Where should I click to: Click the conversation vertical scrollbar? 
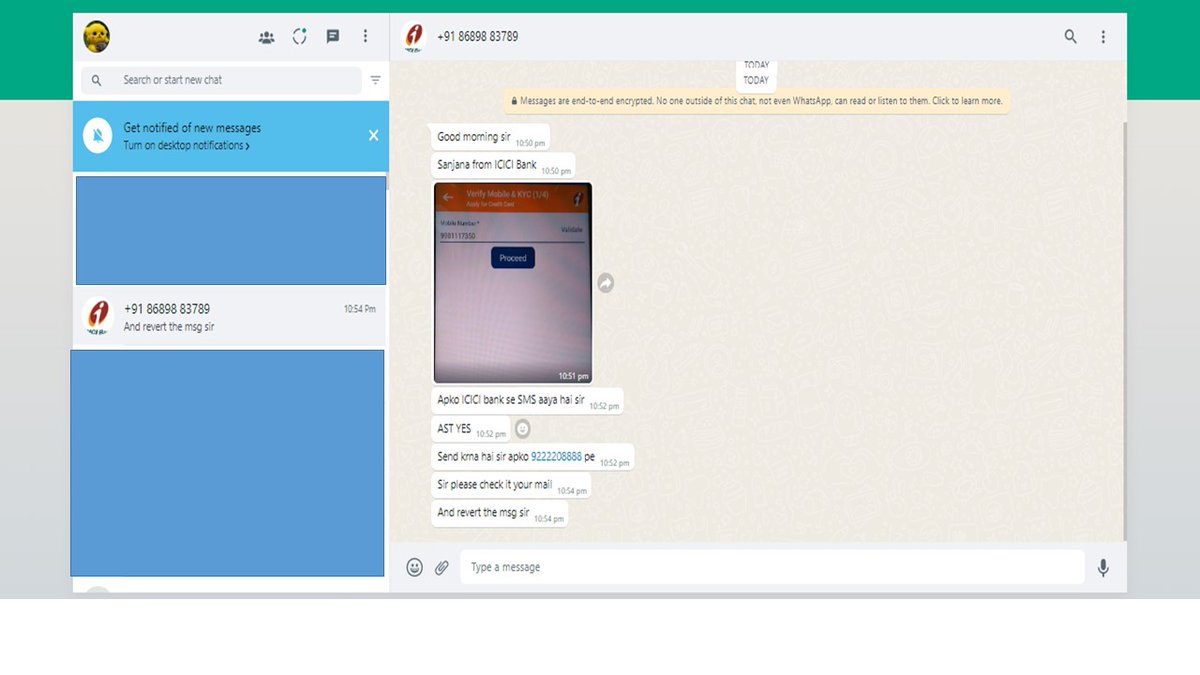(1124, 330)
